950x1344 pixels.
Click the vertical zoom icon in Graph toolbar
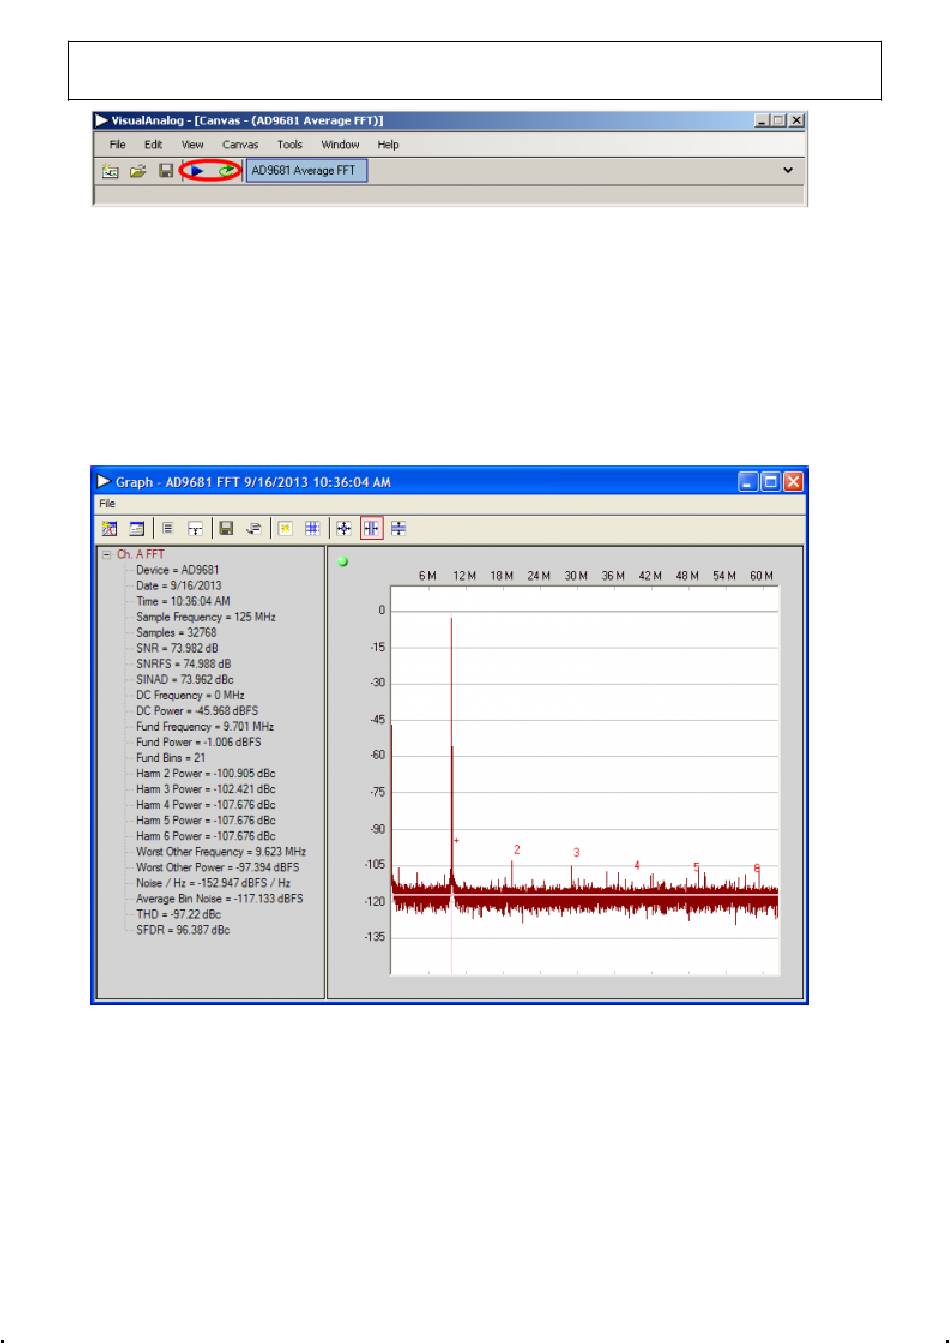pos(399,528)
